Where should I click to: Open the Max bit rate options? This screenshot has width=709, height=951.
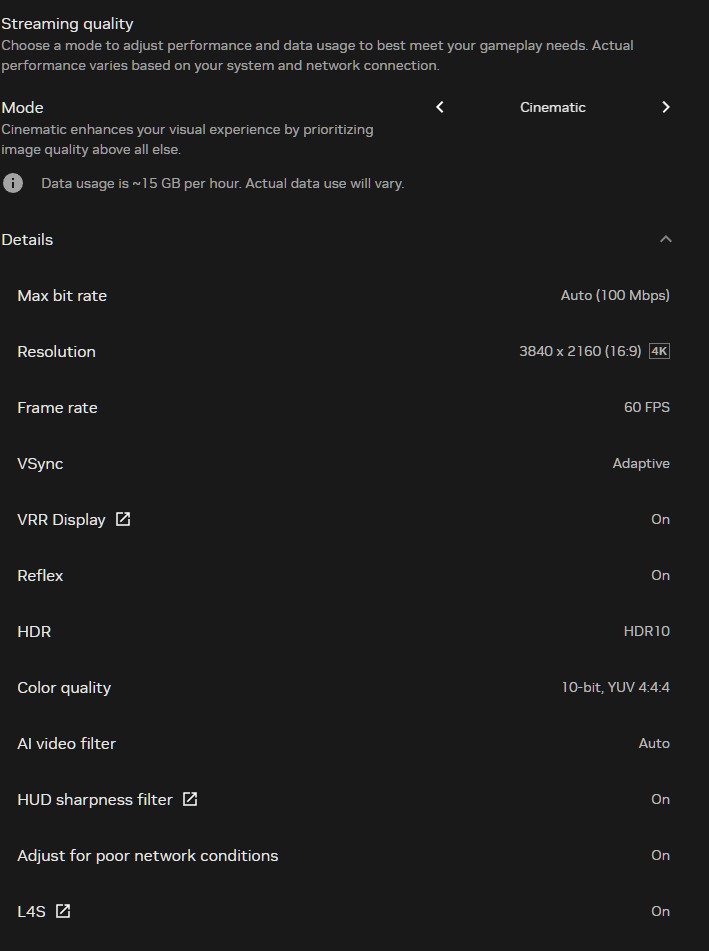pyautogui.click(x=615, y=295)
